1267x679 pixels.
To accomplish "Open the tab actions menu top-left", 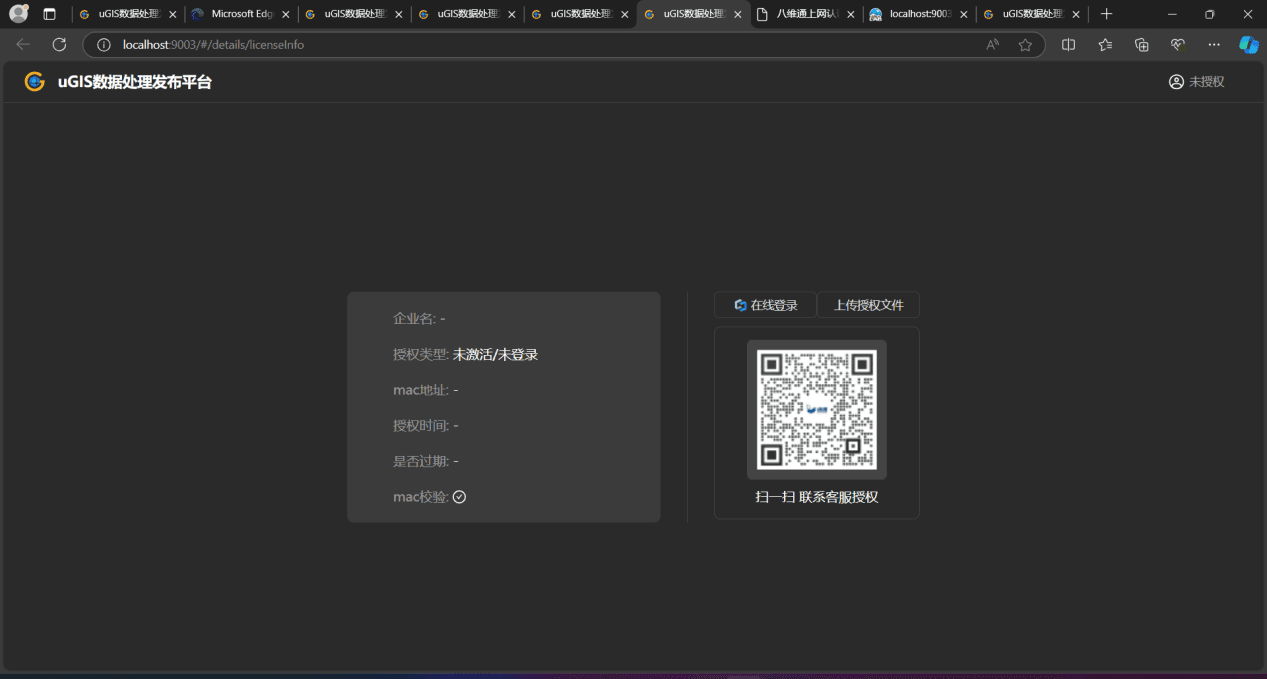I will [49, 14].
